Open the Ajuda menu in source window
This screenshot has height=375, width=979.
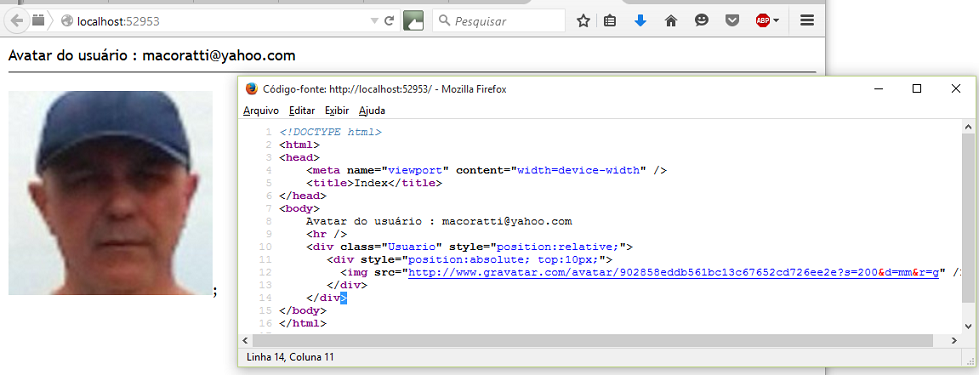372,111
